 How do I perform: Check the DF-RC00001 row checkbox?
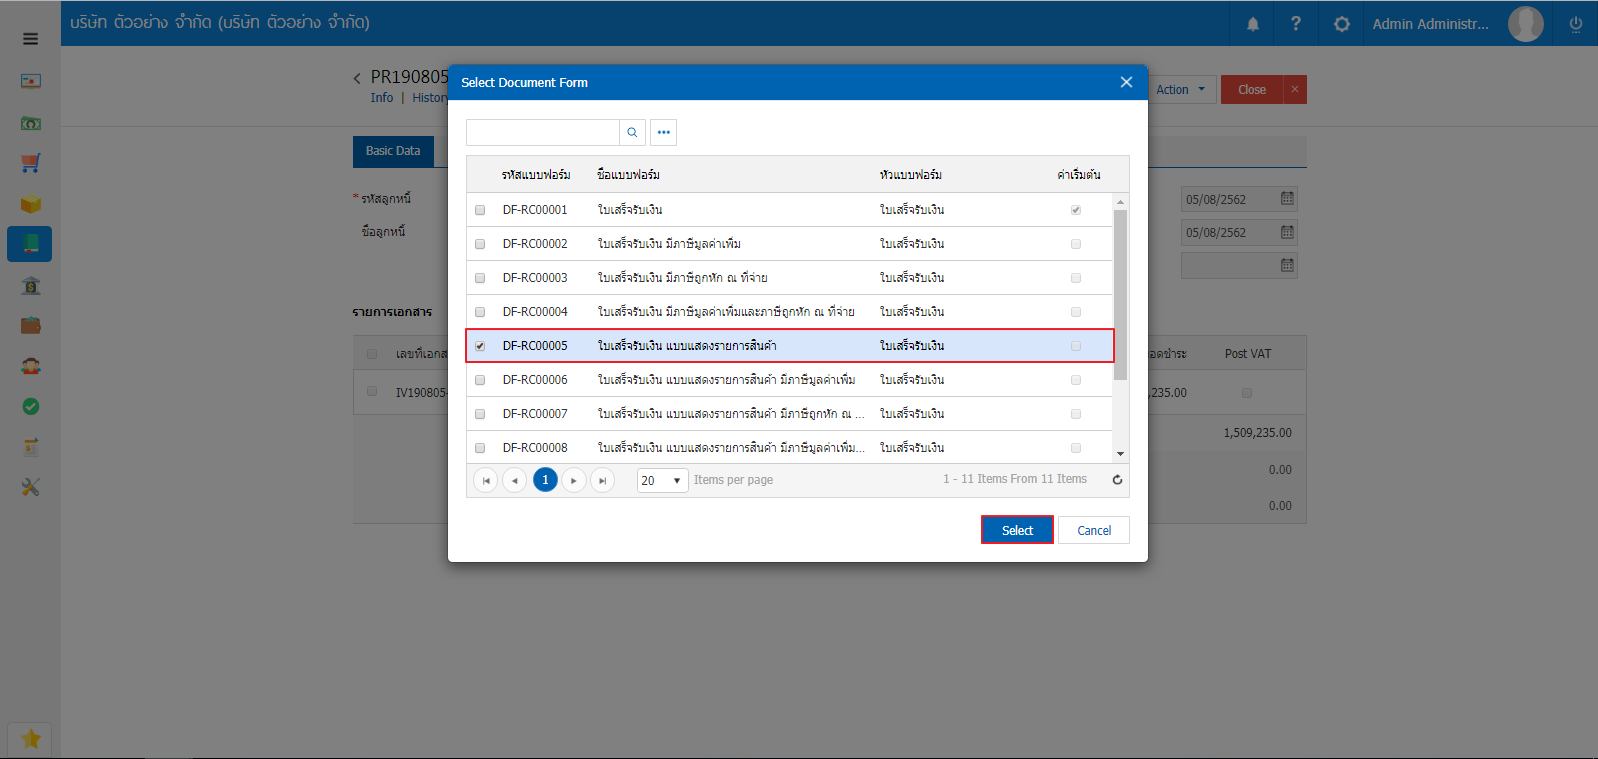480,210
